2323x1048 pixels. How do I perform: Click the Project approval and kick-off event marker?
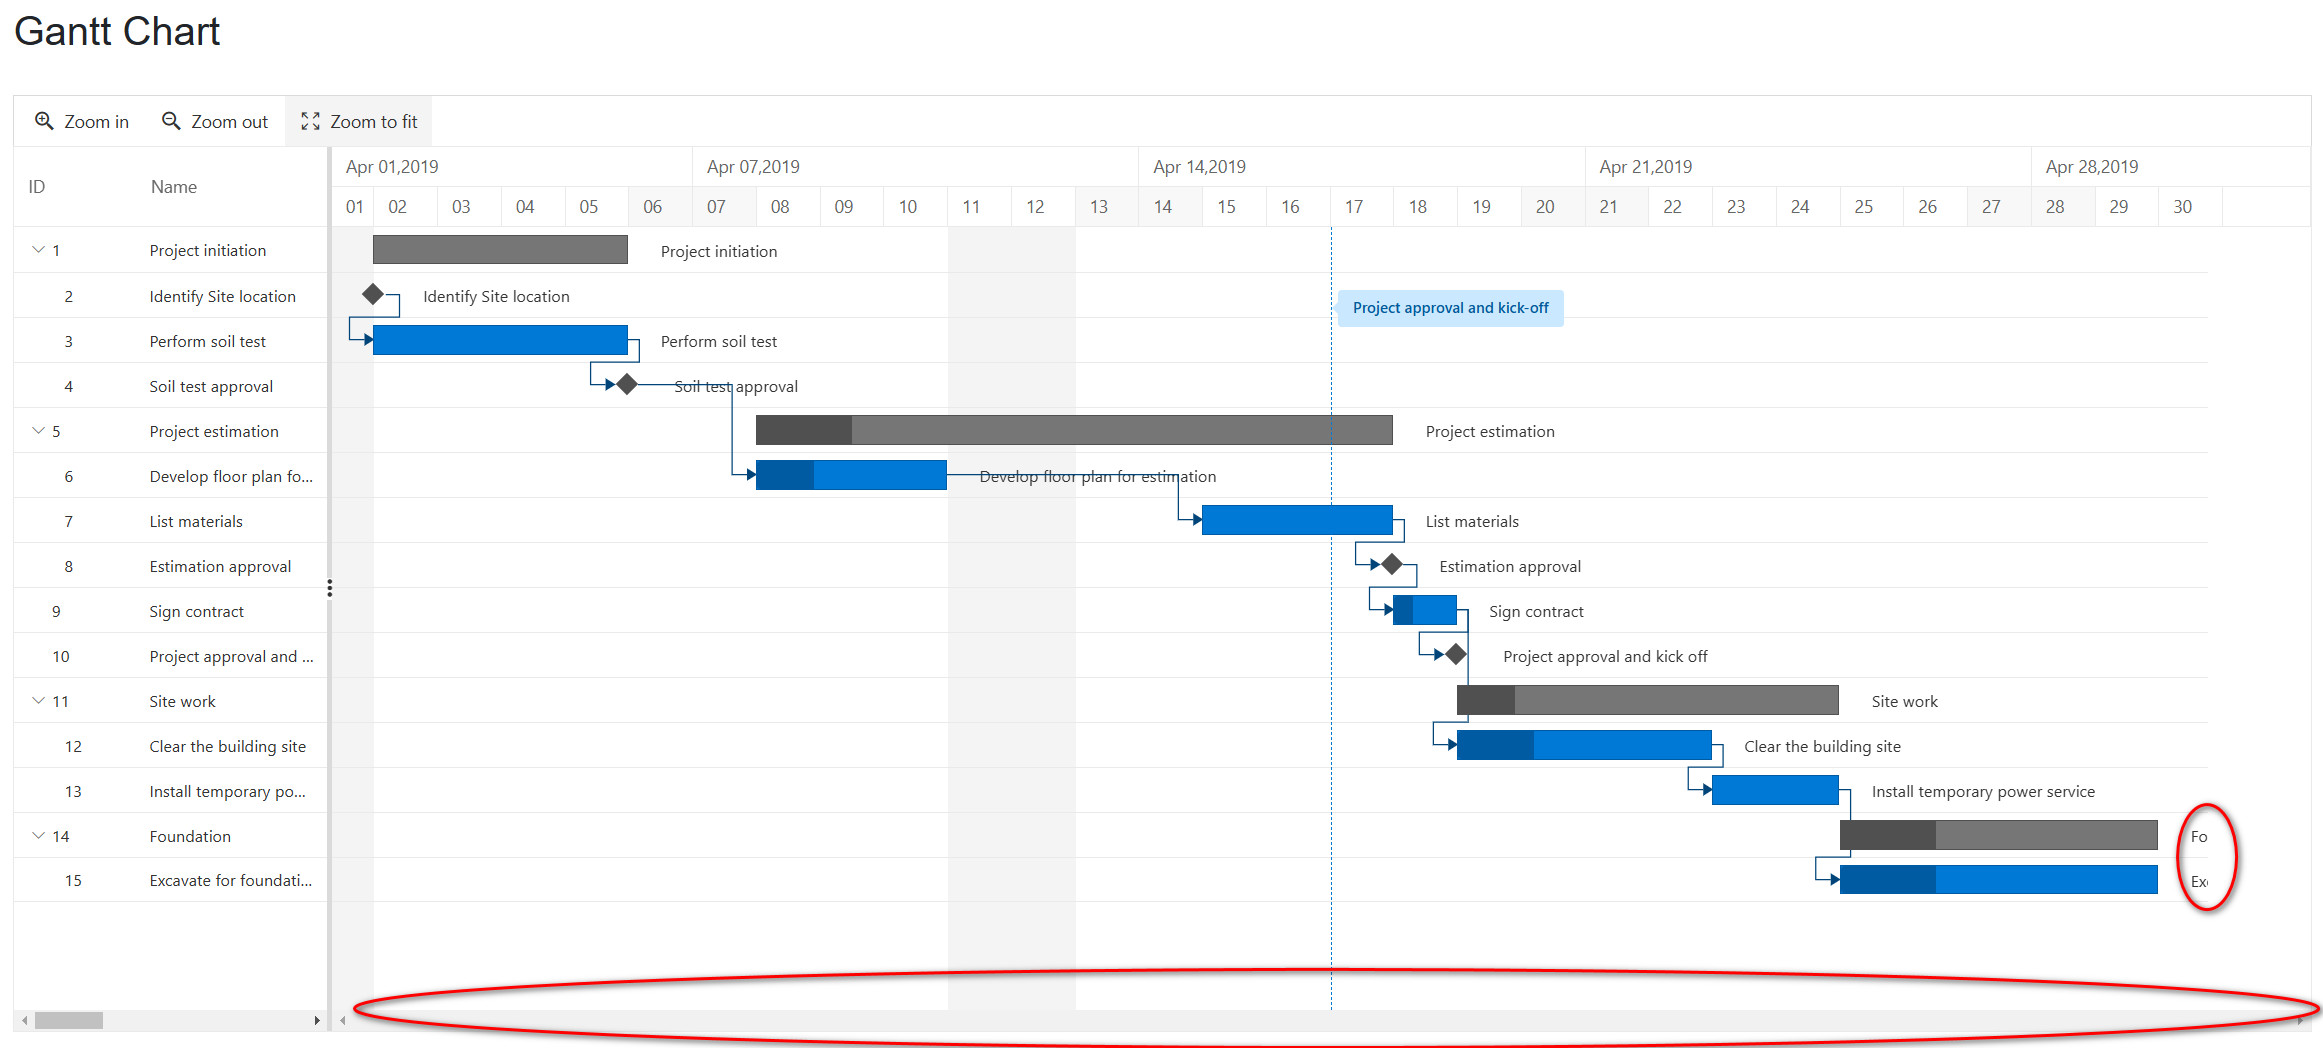point(1449,308)
